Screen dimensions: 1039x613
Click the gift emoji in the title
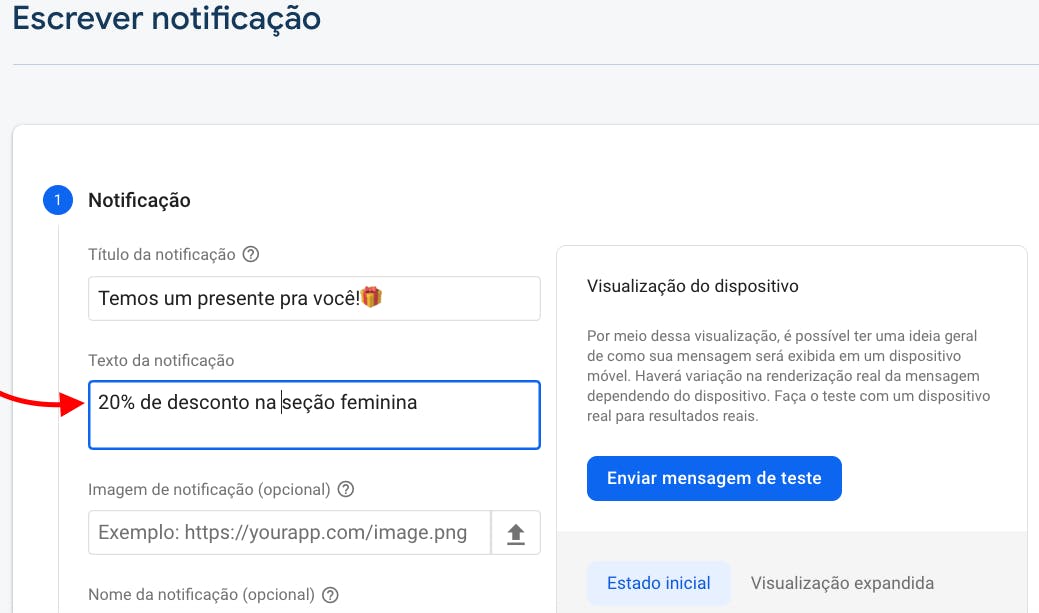[x=371, y=298]
